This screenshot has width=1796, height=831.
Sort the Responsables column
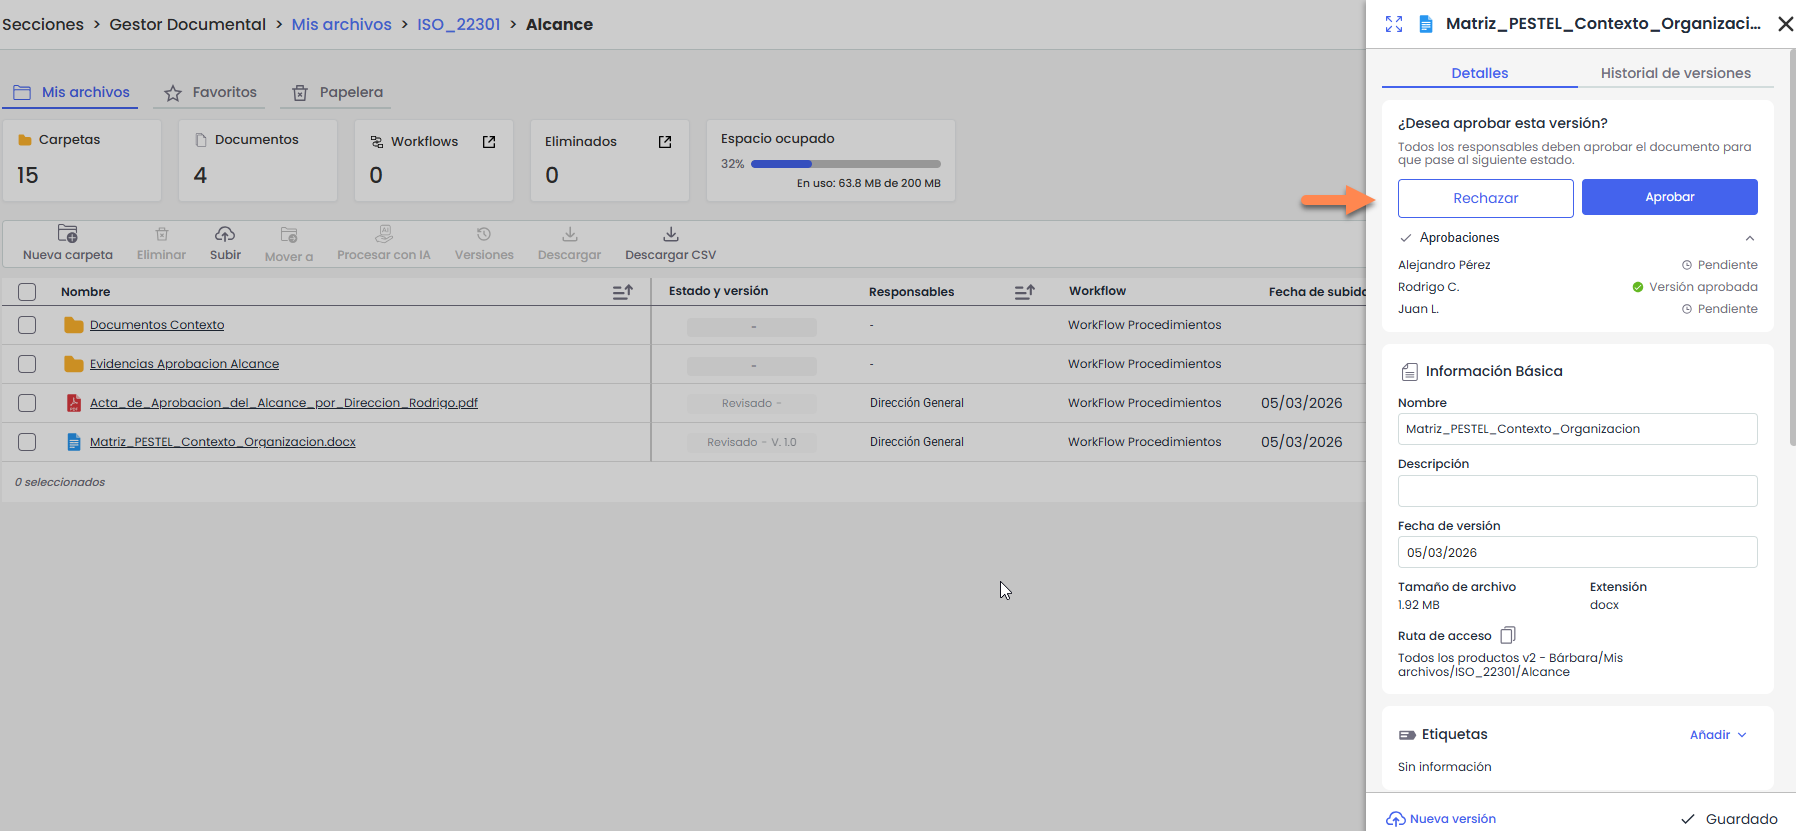point(1024,292)
